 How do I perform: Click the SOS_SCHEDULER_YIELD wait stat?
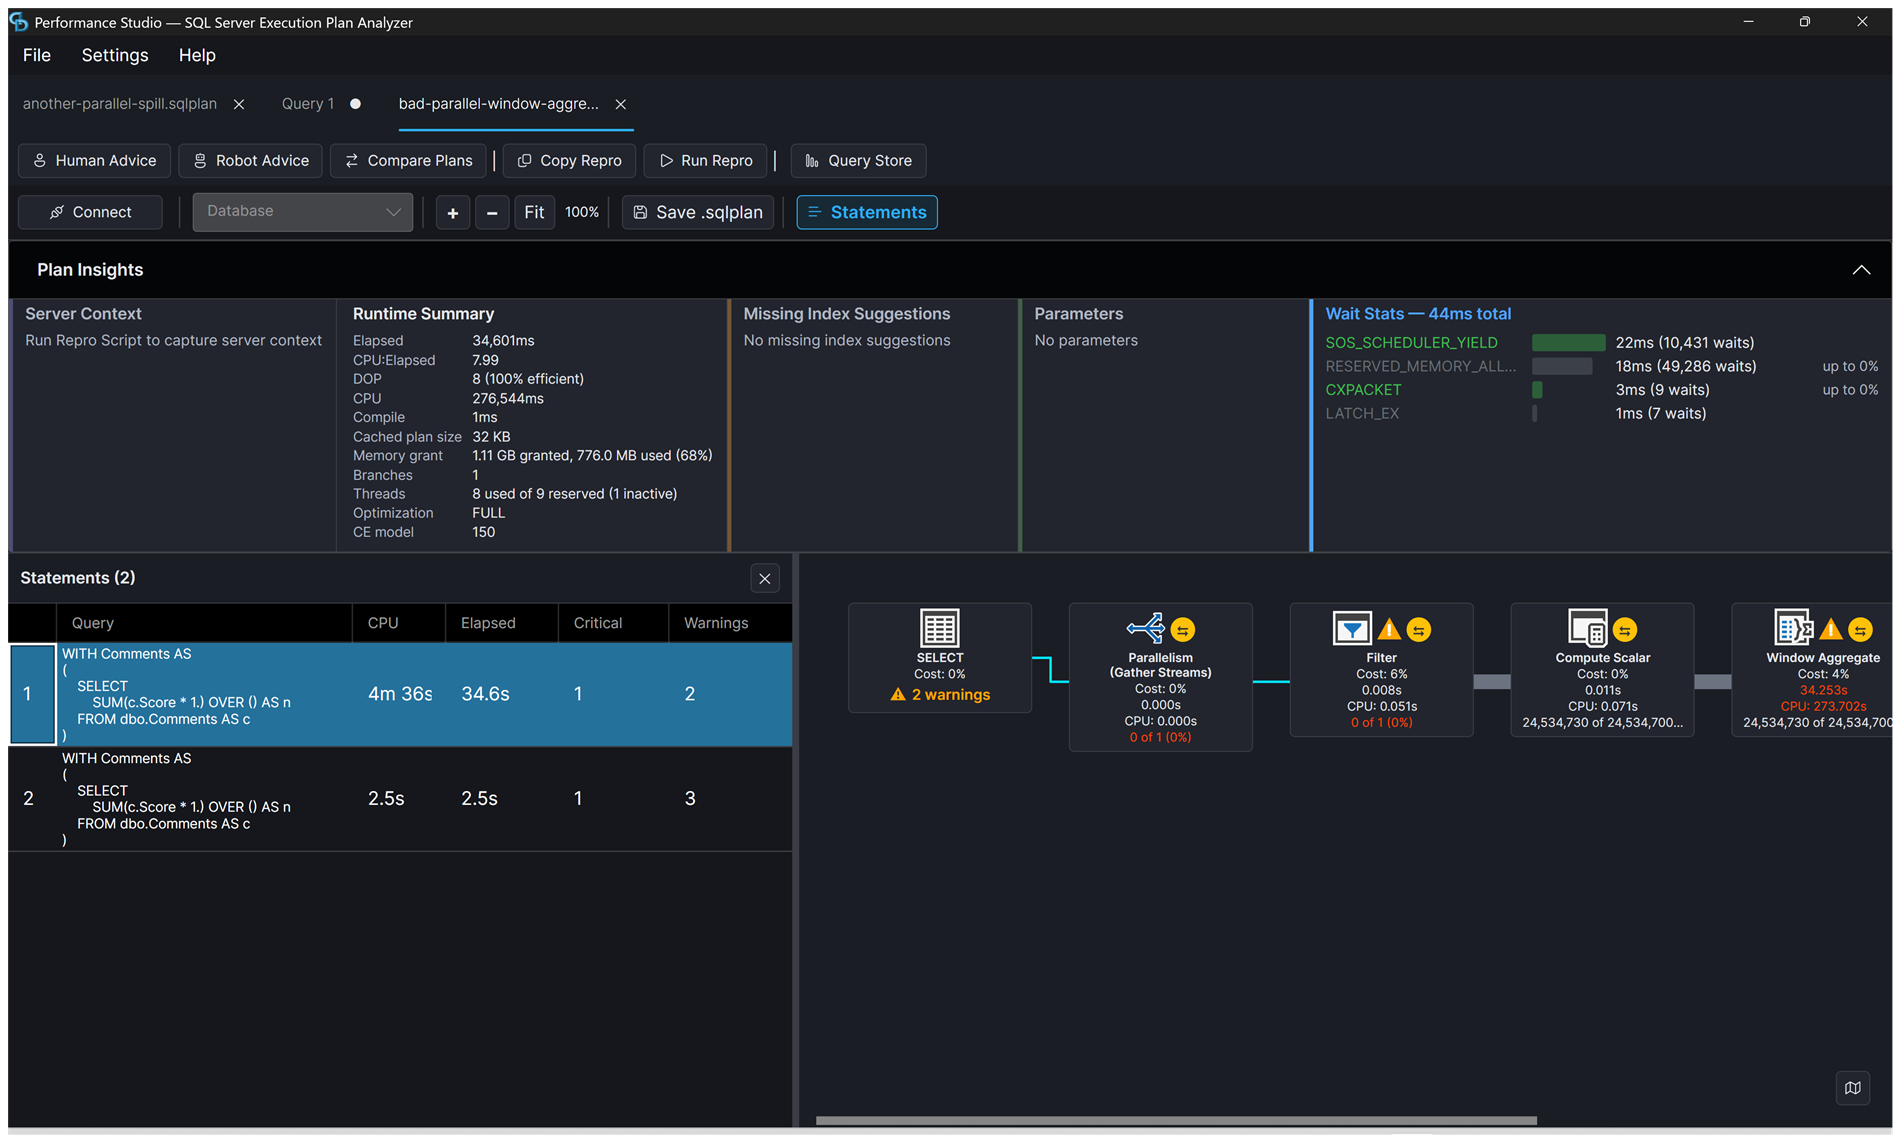tap(1411, 343)
